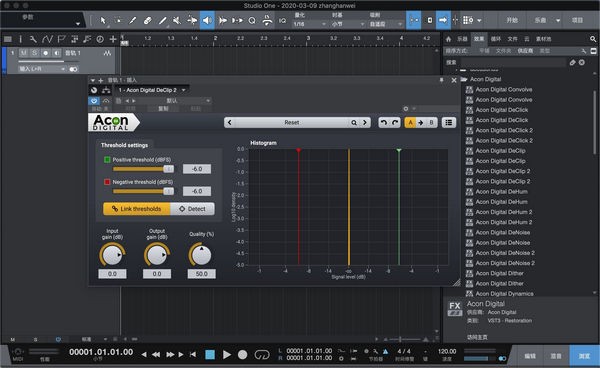Toggle loop mode in transport bar

click(262, 355)
